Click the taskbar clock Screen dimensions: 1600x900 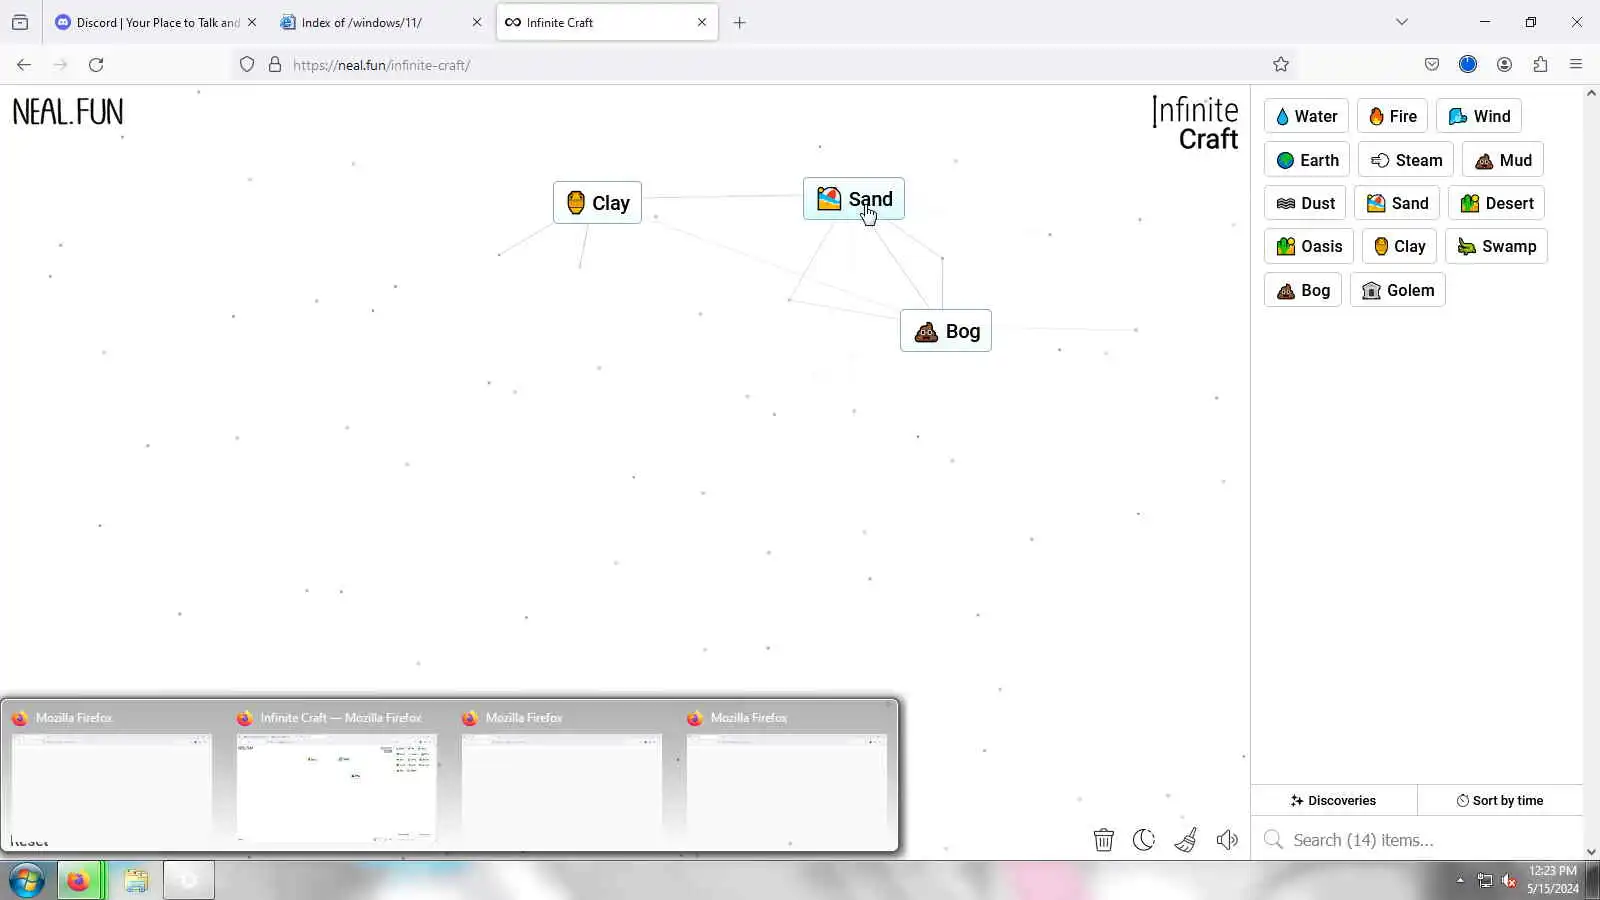pyautogui.click(x=1552, y=880)
